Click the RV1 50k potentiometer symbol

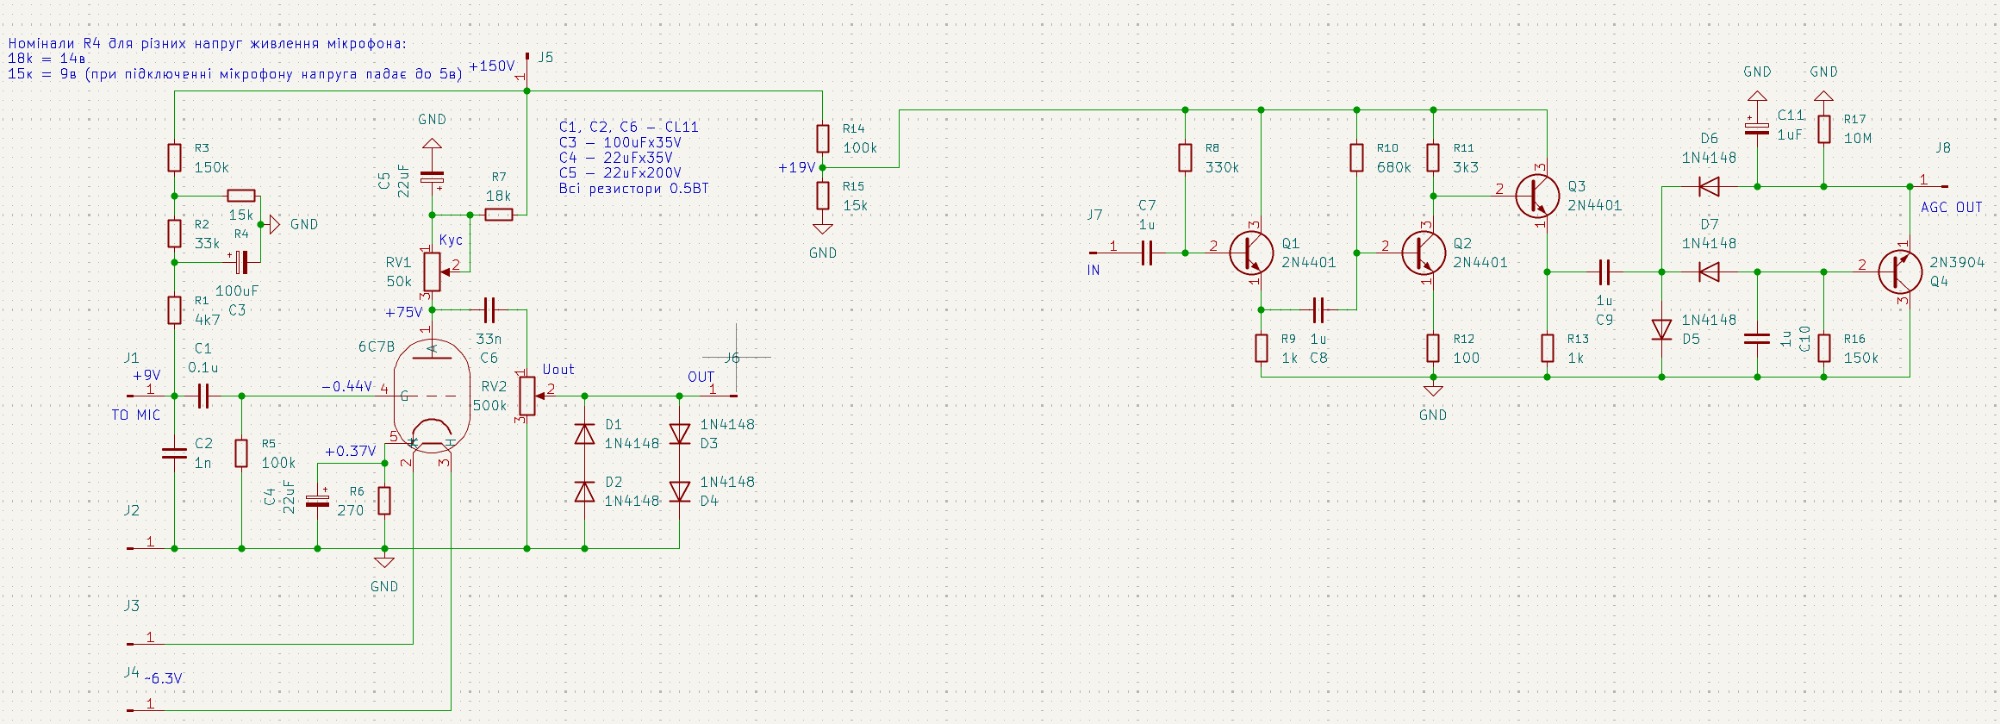pos(432,271)
